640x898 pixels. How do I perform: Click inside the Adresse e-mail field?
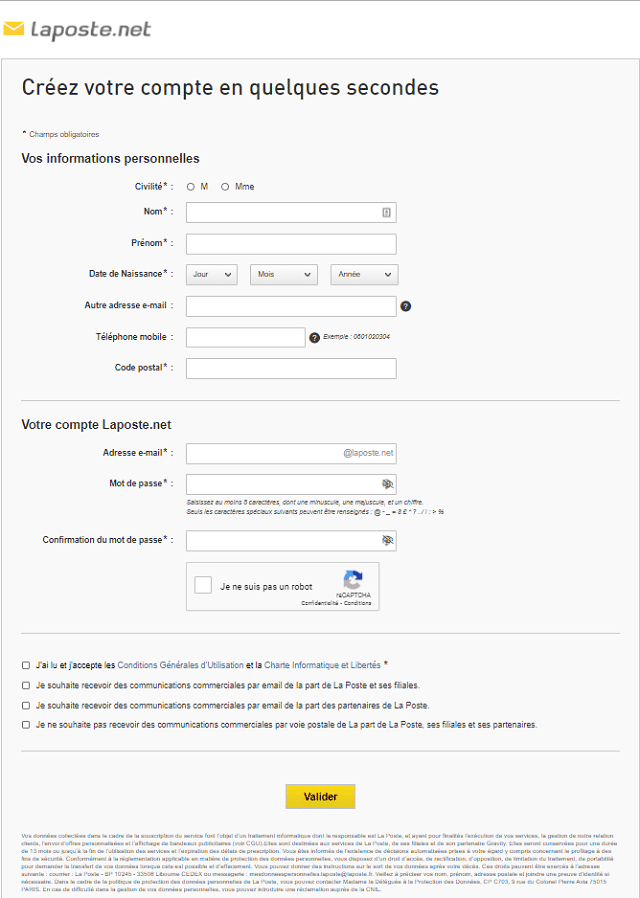click(270, 452)
